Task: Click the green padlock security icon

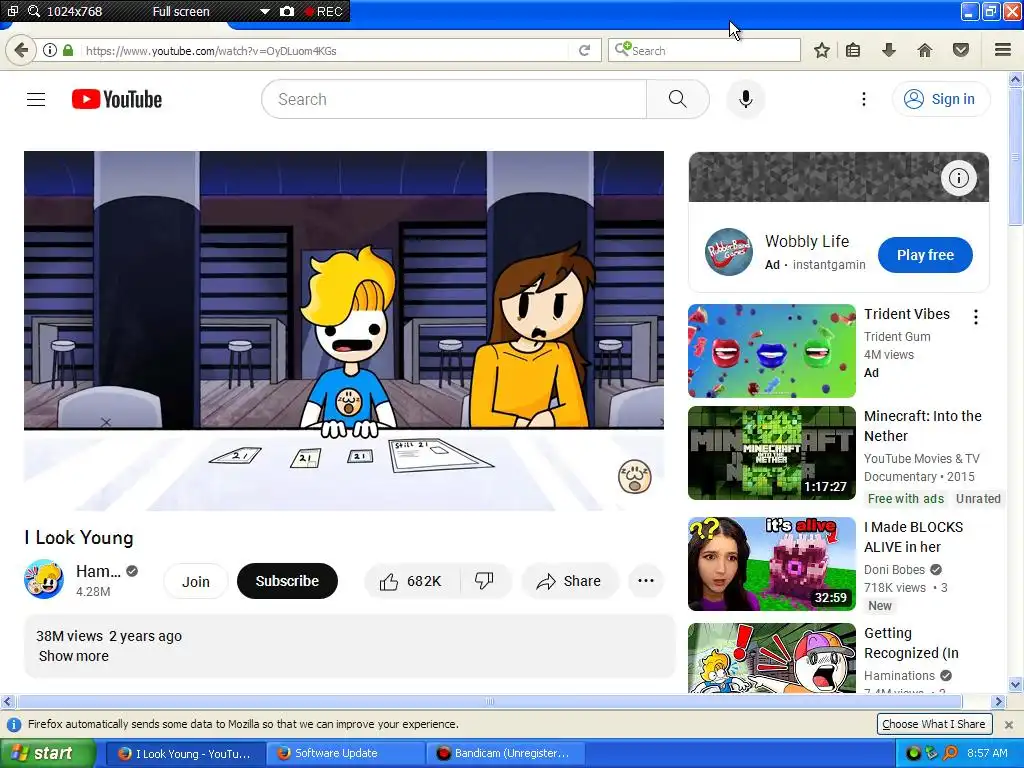Action: click(x=68, y=50)
